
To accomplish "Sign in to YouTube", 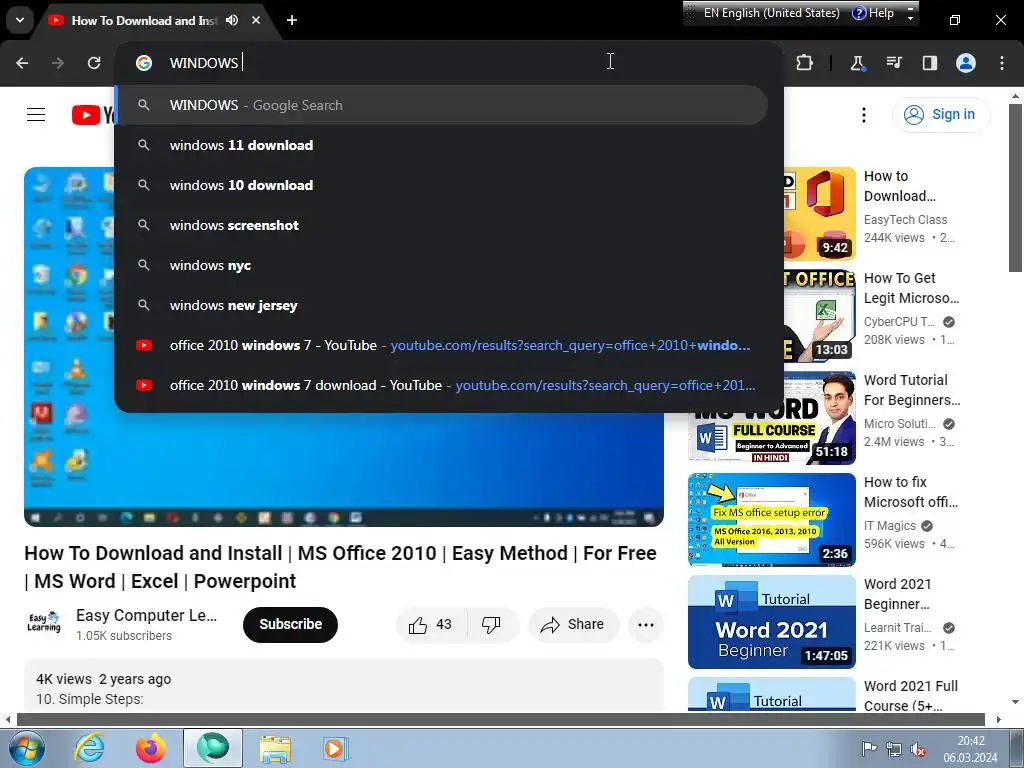I will coord(940,115).
